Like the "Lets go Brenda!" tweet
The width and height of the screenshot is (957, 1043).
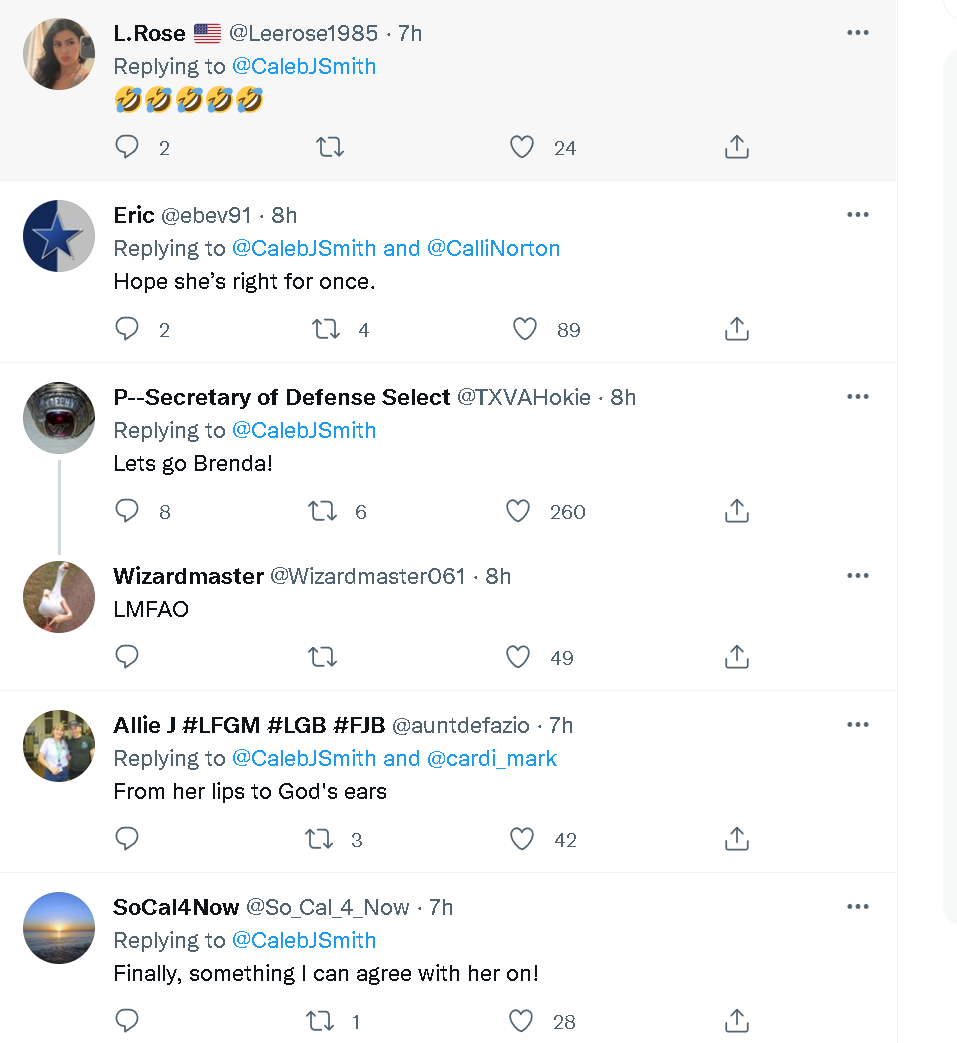coord(518,512)
